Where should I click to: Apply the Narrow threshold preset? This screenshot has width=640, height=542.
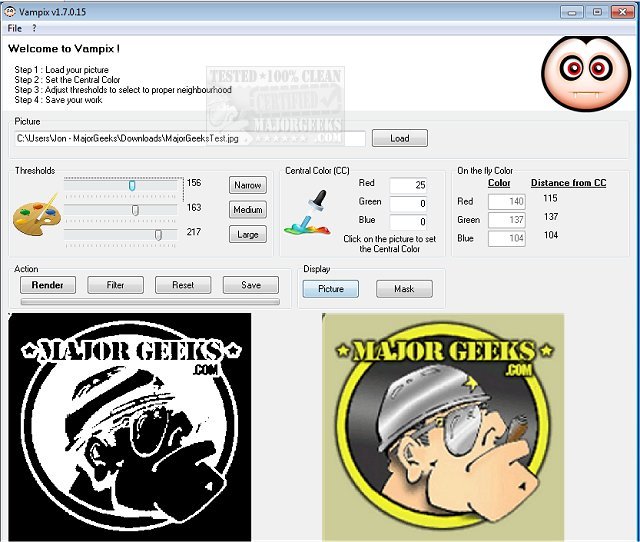(x=248, y=185)
